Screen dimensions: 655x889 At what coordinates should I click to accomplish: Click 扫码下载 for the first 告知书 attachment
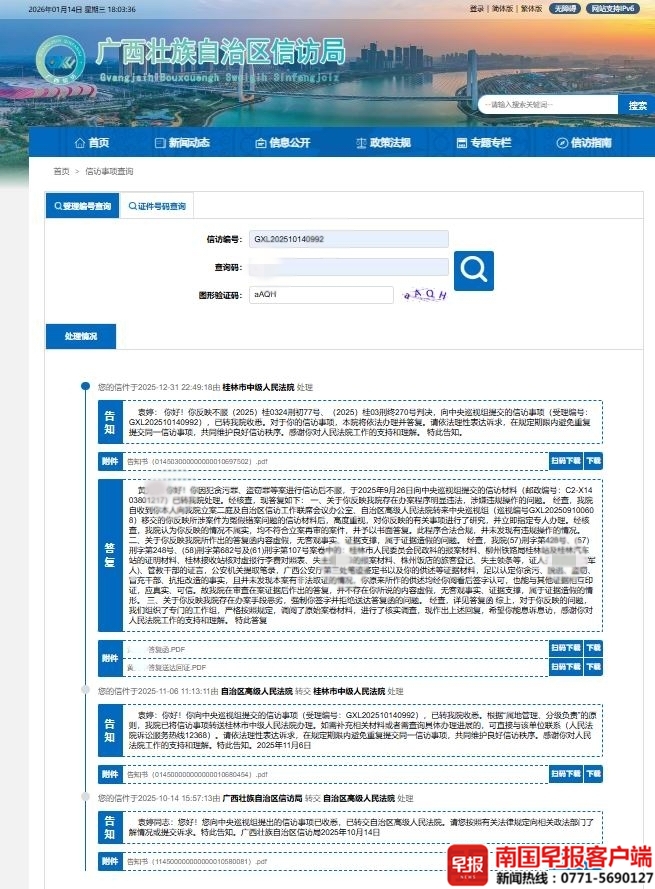(x=564, y=462)
